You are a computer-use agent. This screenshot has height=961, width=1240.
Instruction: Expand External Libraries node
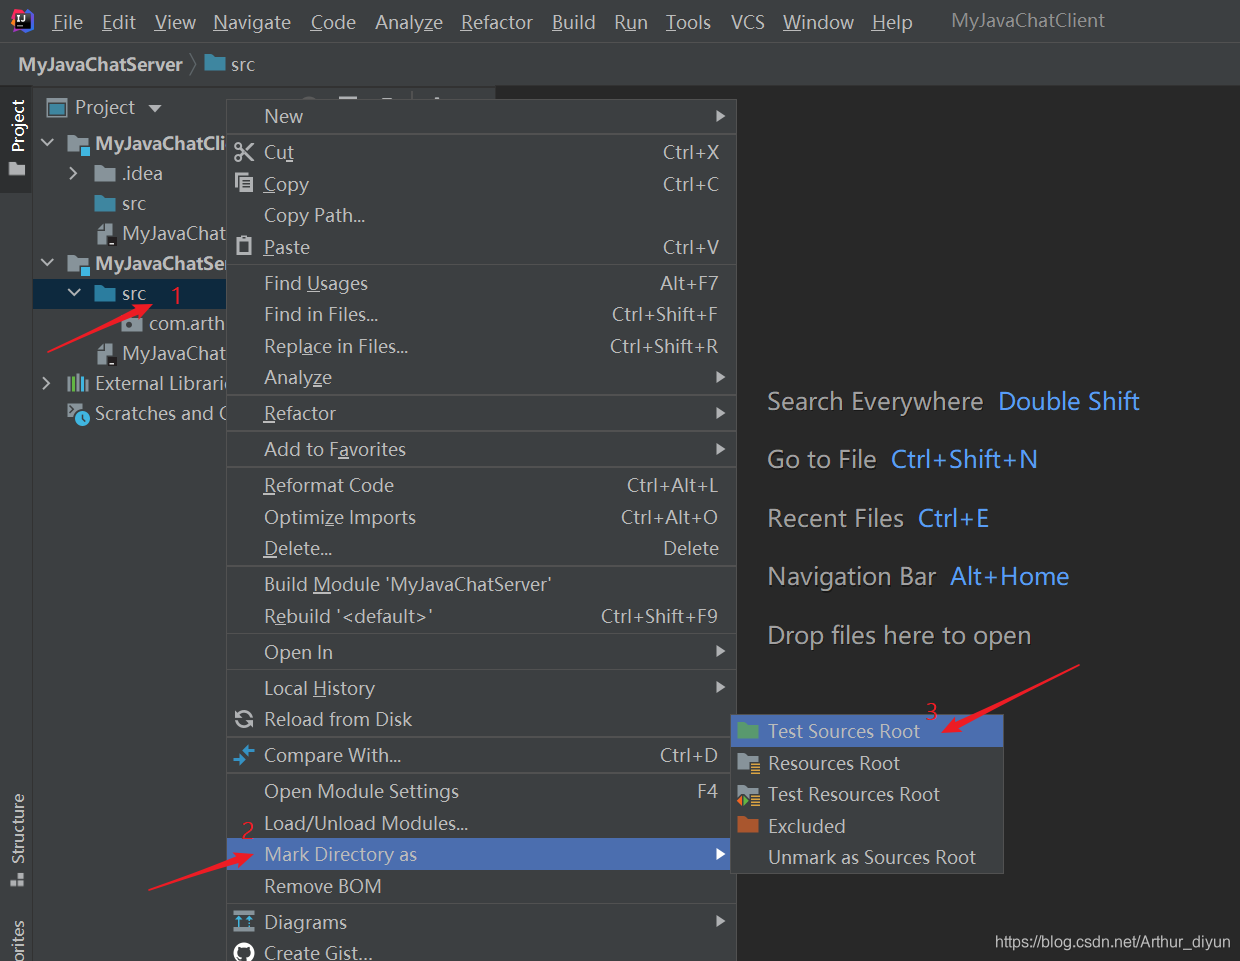tap(46, 383)
